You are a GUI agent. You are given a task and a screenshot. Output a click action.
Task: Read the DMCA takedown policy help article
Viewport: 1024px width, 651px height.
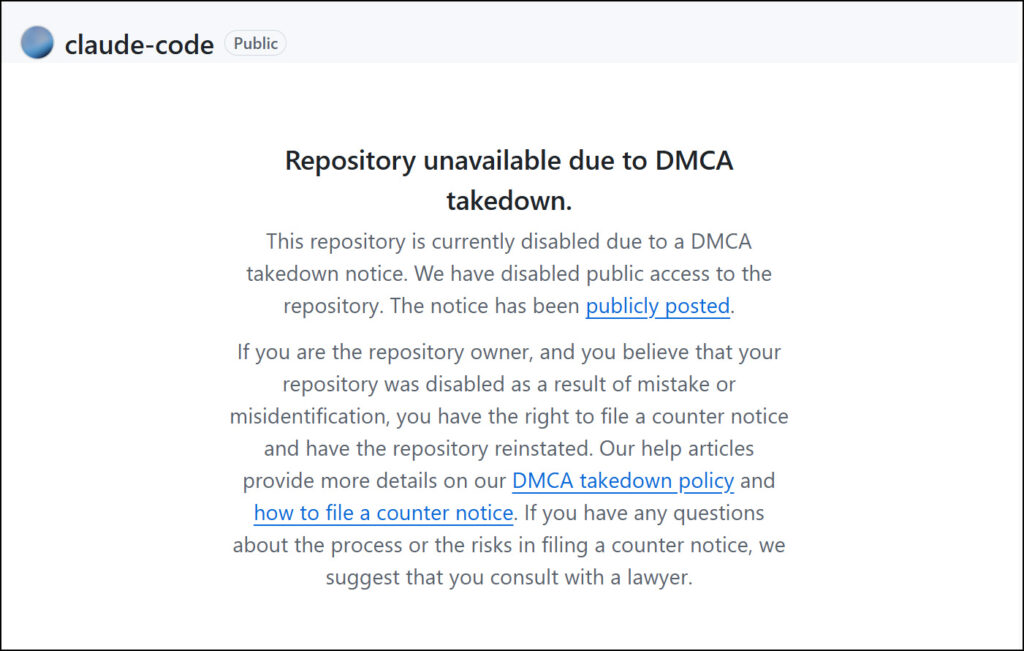(622, 481)
